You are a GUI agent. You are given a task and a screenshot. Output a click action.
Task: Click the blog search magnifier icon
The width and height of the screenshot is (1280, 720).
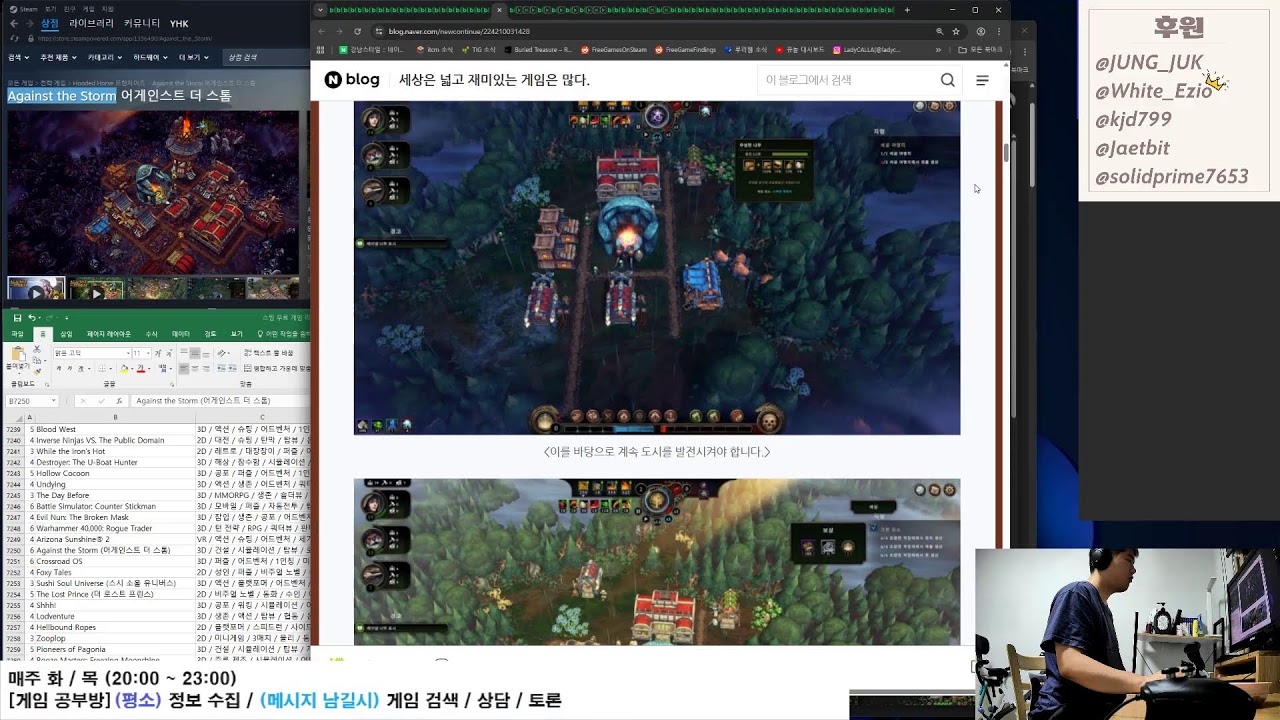947,80
